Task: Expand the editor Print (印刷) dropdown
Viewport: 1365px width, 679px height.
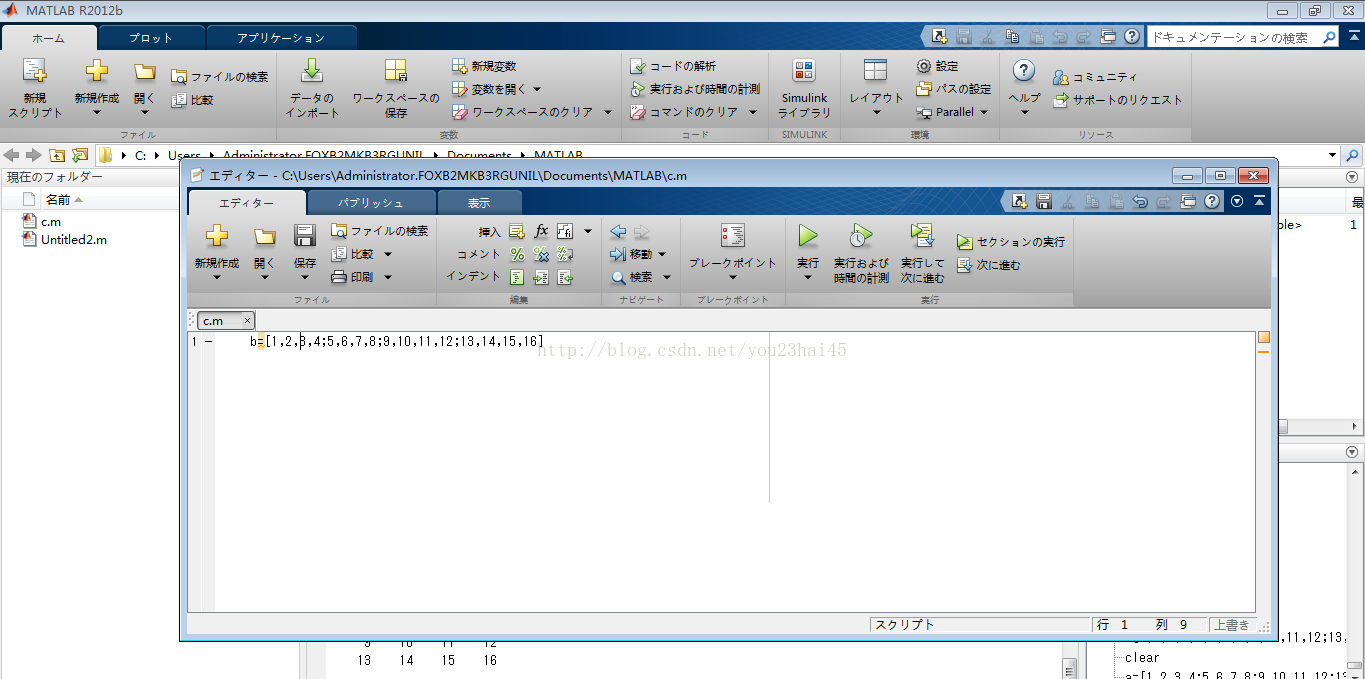Action: [x=388, y=277]
